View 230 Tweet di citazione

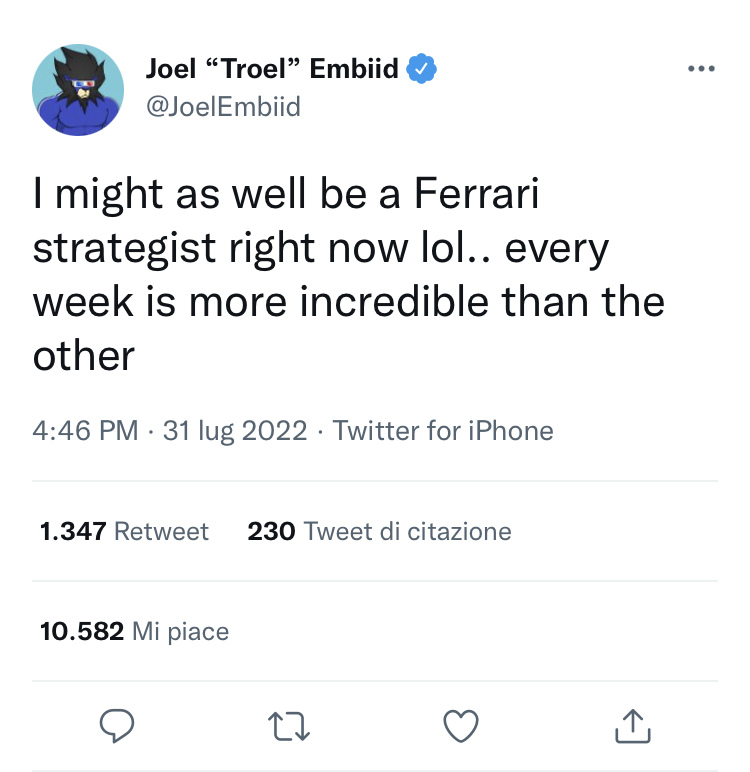(379, 531)
